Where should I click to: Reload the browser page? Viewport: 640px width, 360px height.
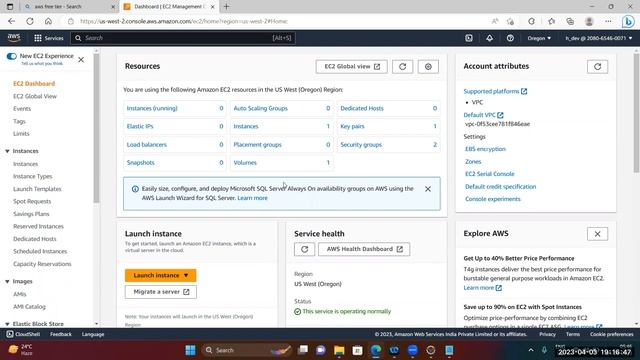coord(30,21)
